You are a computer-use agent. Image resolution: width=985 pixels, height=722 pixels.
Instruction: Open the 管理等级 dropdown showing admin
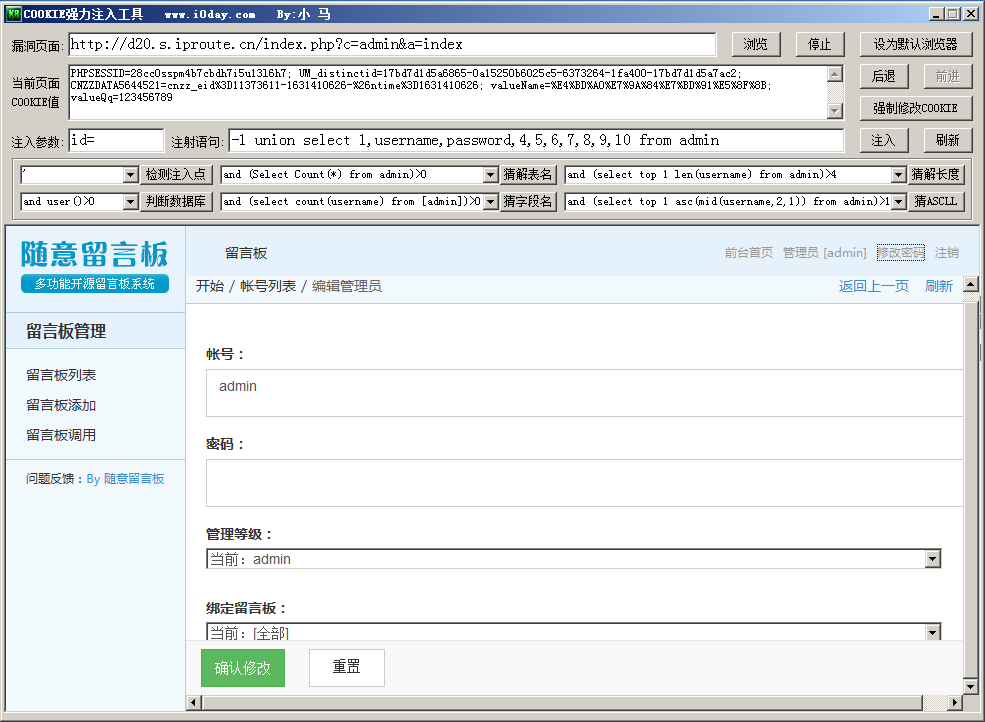pos(932,558)
